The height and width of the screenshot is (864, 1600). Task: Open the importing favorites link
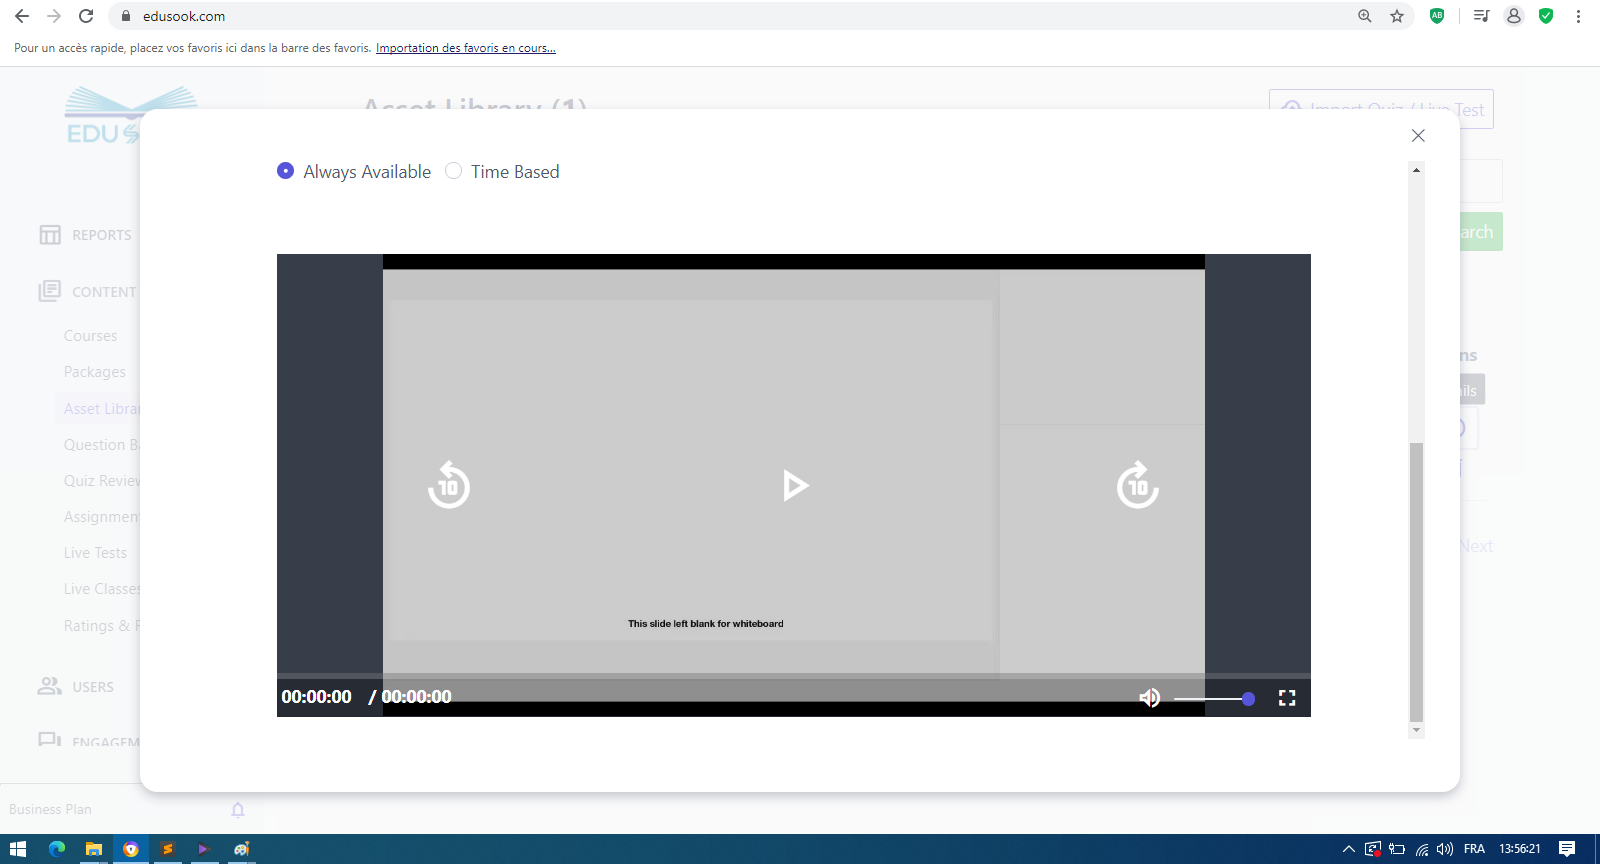tap(465, 48)
